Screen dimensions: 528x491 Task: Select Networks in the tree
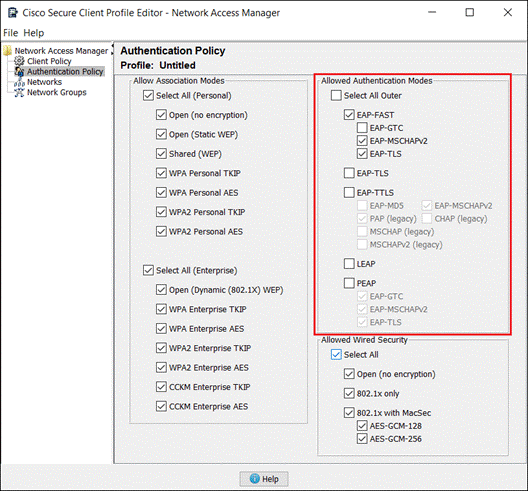(x=44, y=82)
